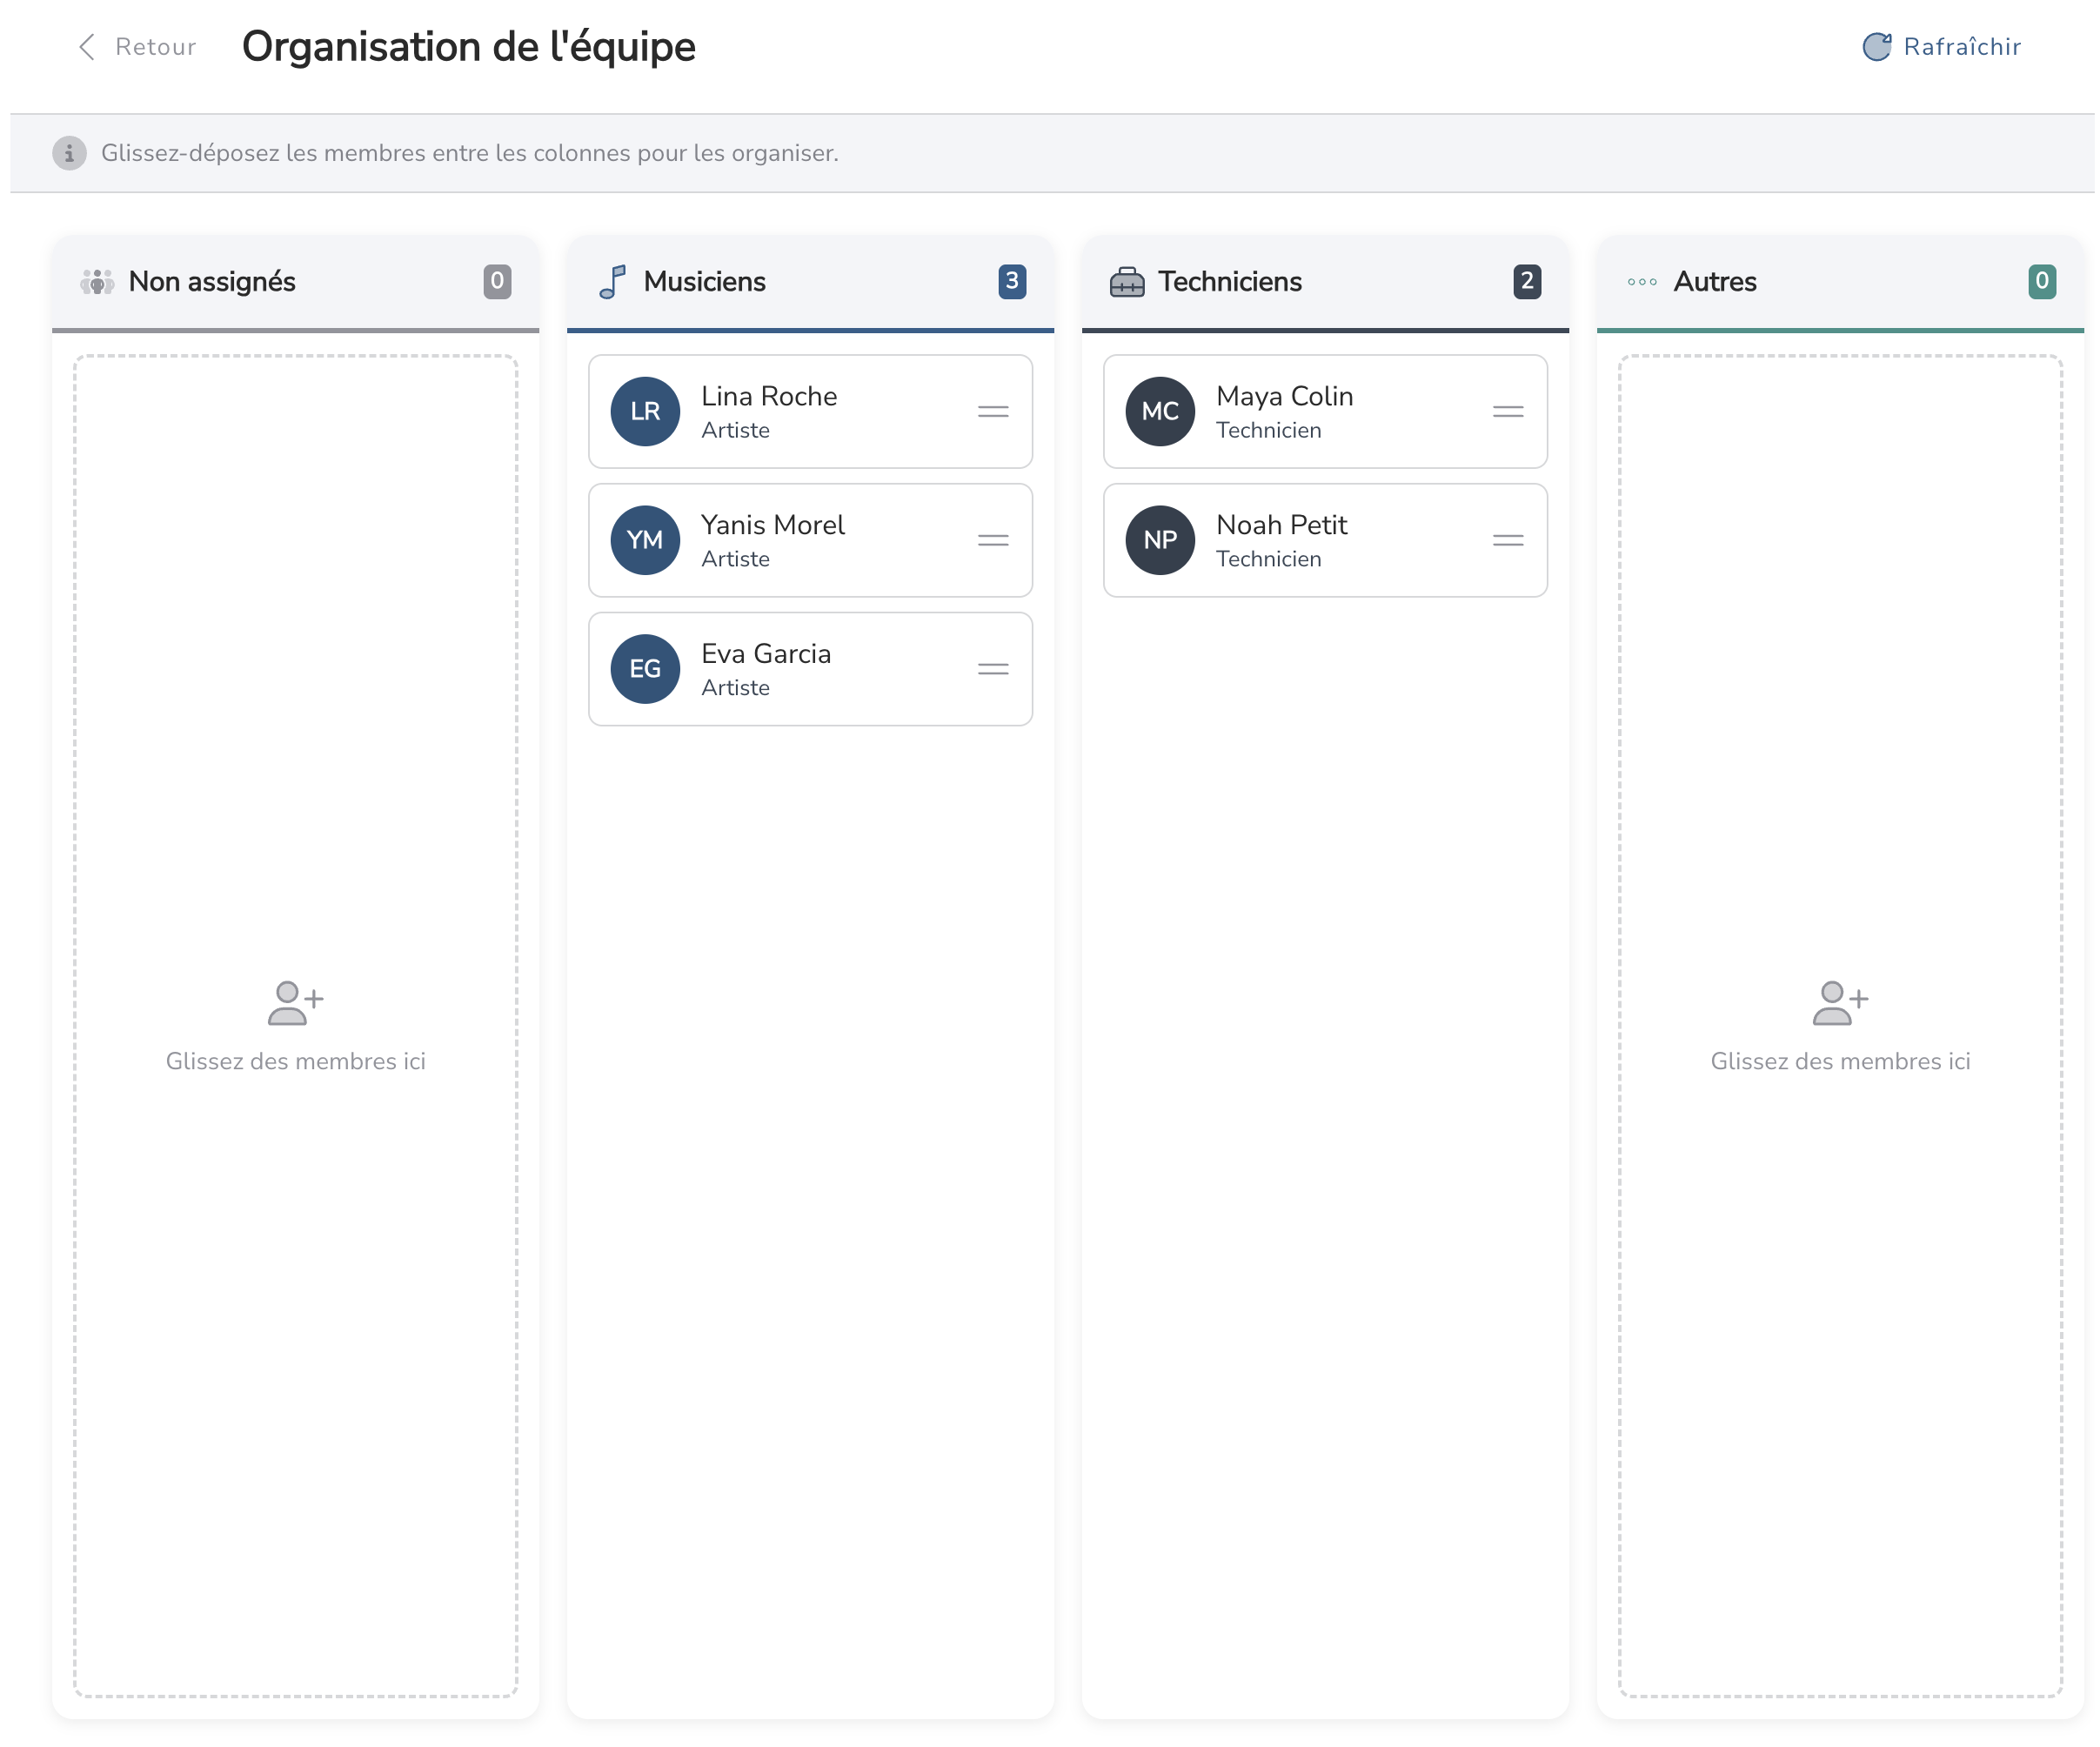Click the Musiciens music note icon
This screenshot has width=2100, height=1747.
coord(612,282)
